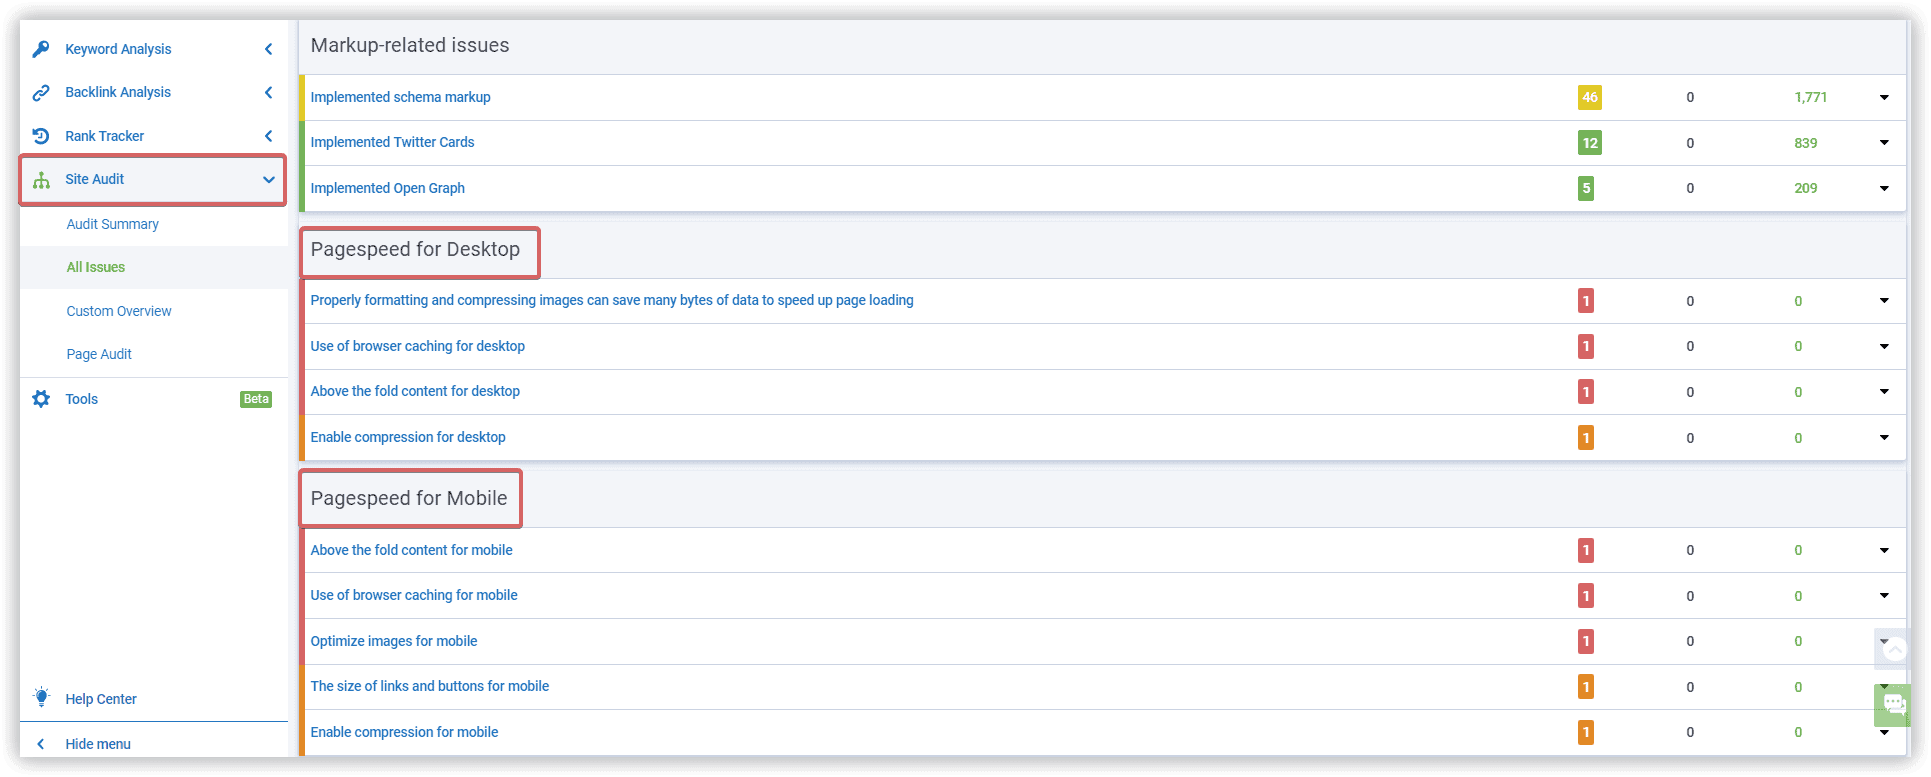
Task: Select the All Issues menu item
Action: (x=95, y=267)
